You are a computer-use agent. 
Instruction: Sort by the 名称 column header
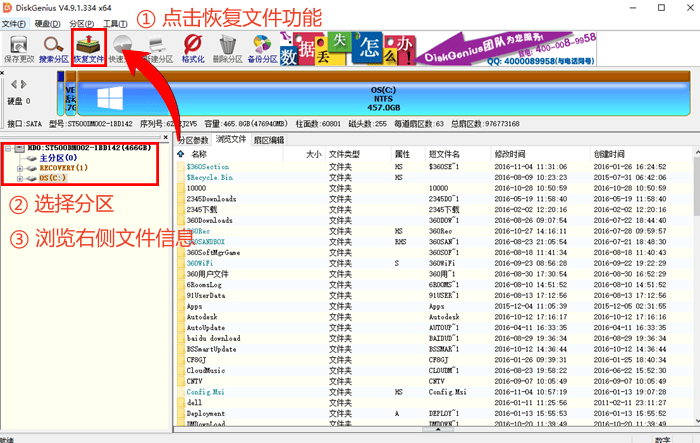[199, 154]
